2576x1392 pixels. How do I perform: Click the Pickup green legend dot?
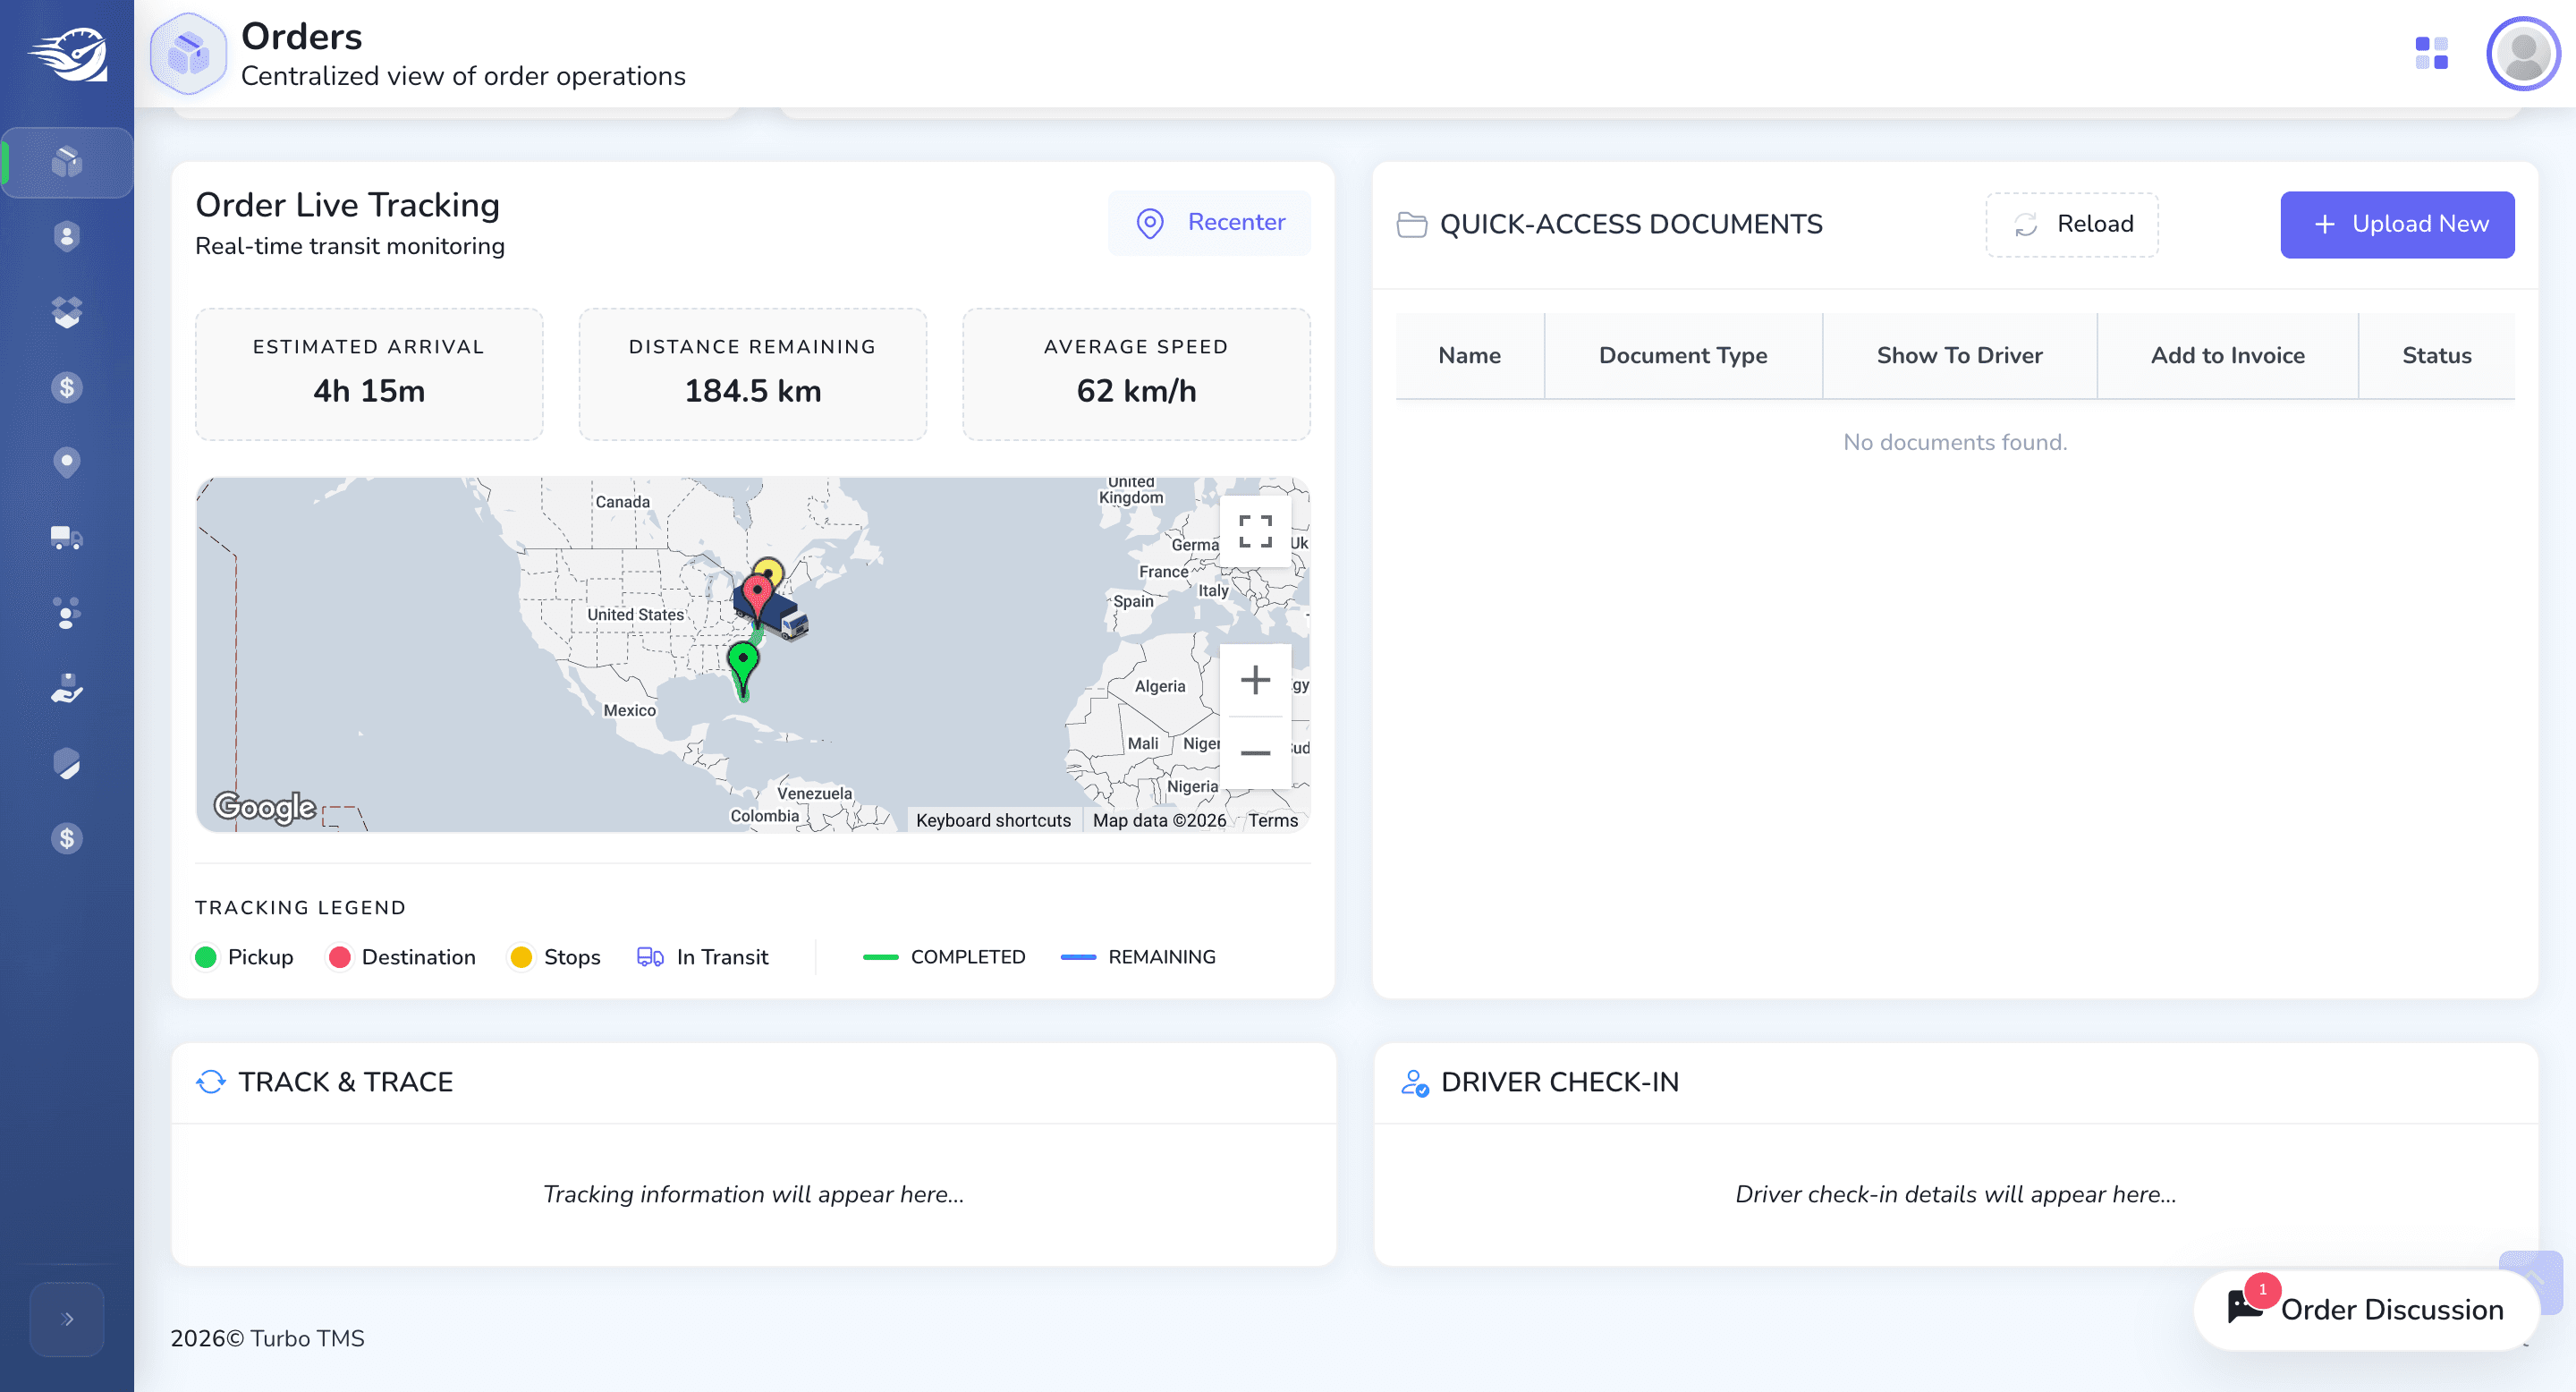pyautogui.click(x=206, y=957)
